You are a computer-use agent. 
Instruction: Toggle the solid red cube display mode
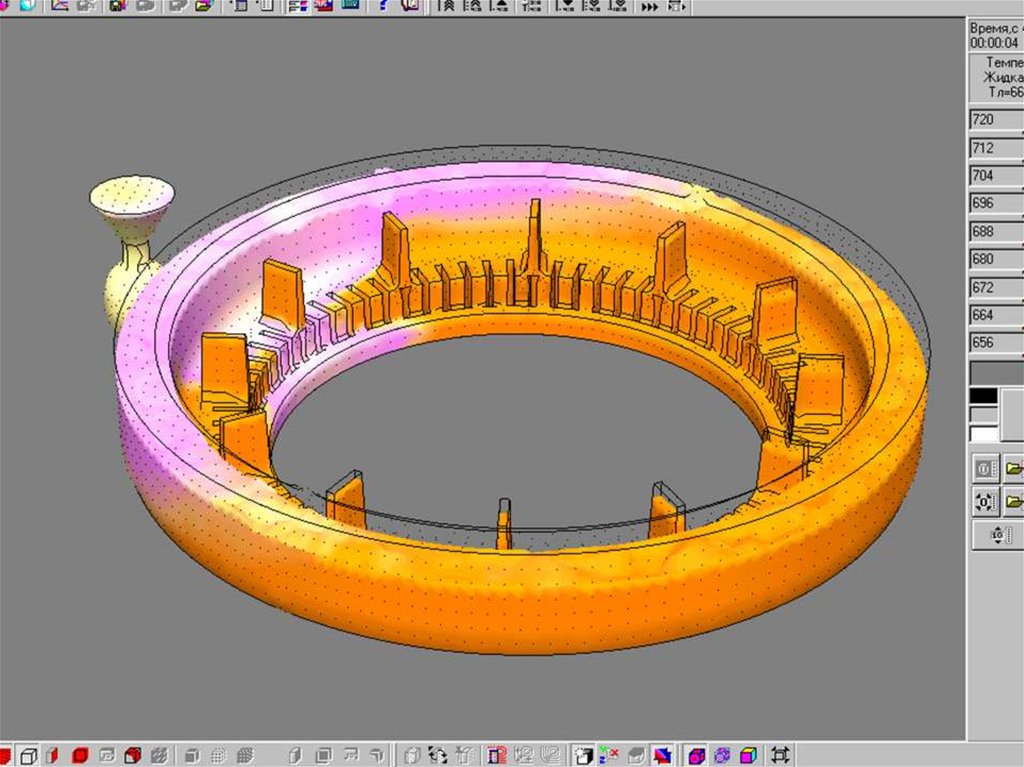point(80,755)
